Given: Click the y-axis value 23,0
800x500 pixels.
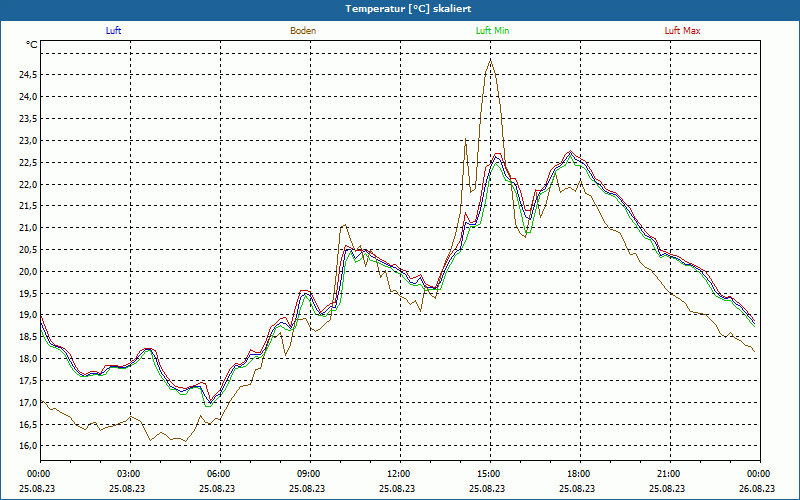Looking at the screenshot, I should (x=28, y=141).
